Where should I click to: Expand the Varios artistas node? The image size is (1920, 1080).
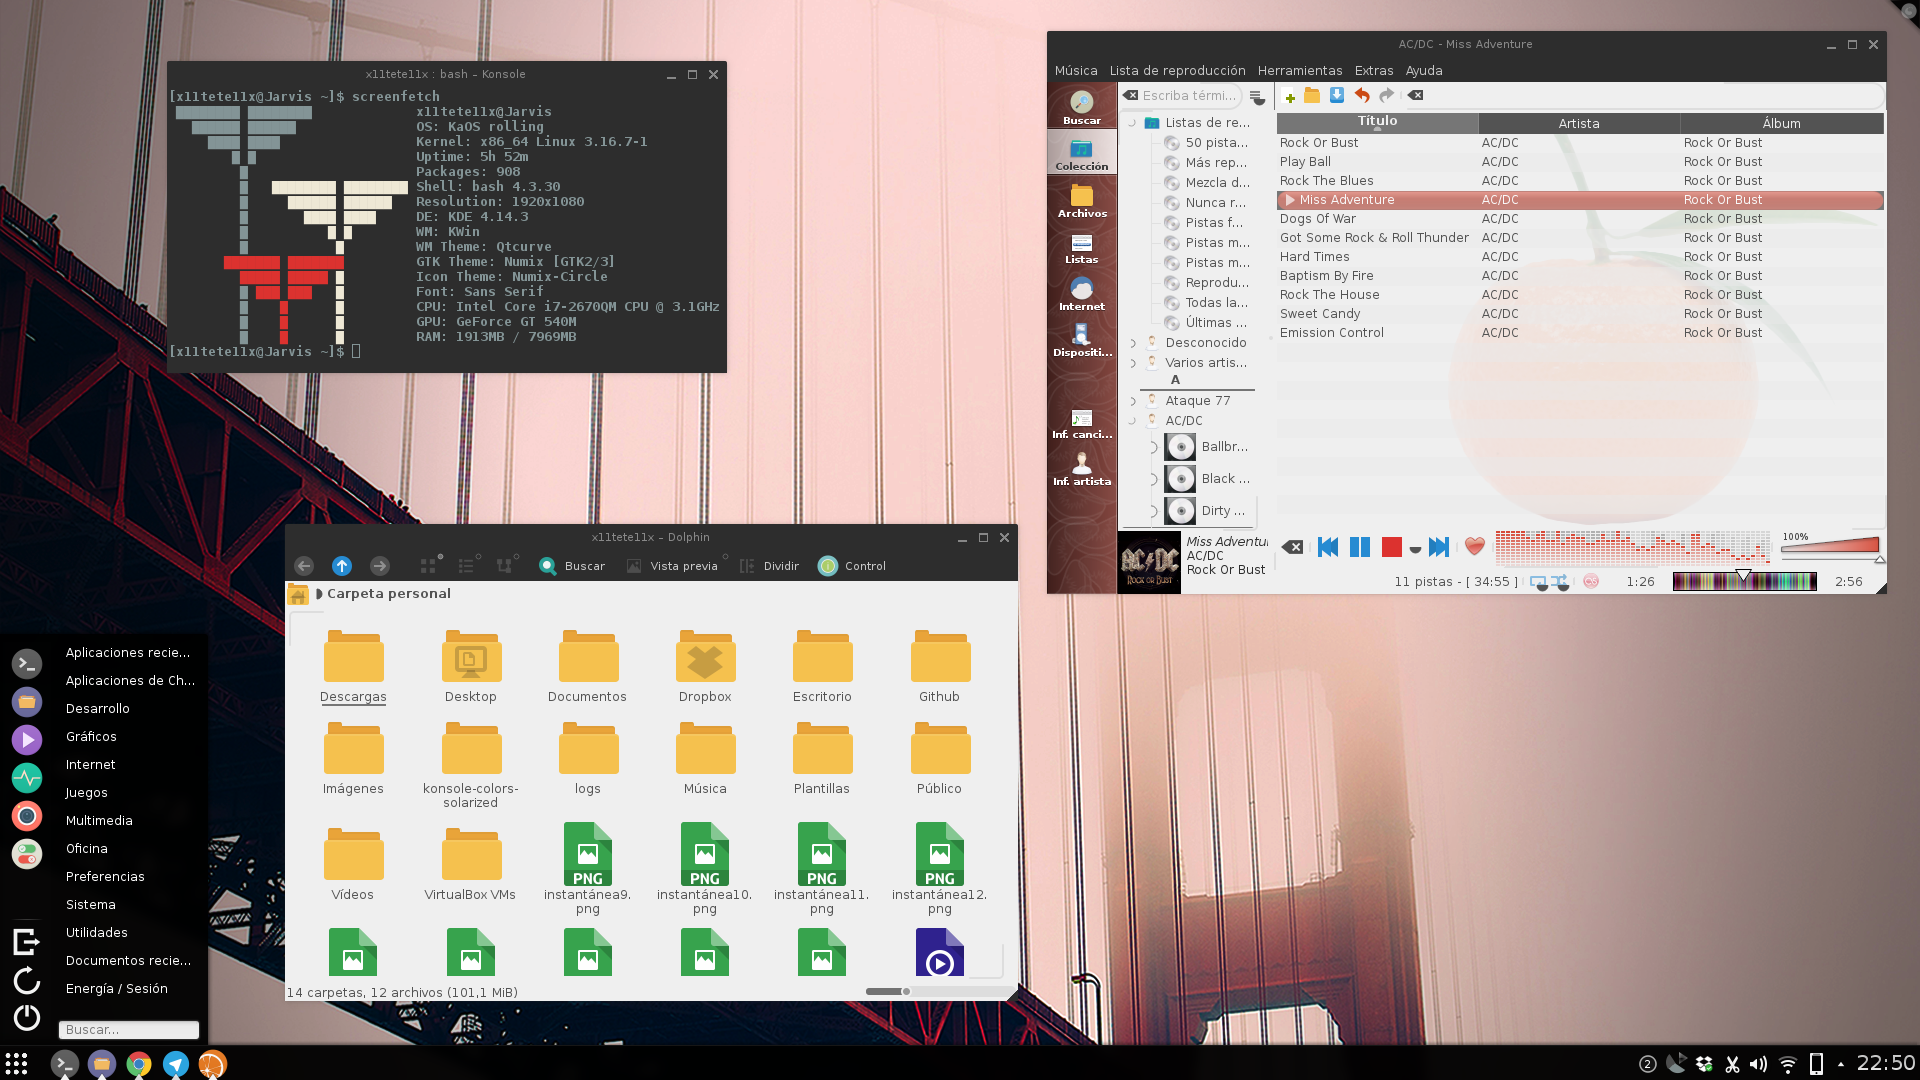tap(1133, 363)
